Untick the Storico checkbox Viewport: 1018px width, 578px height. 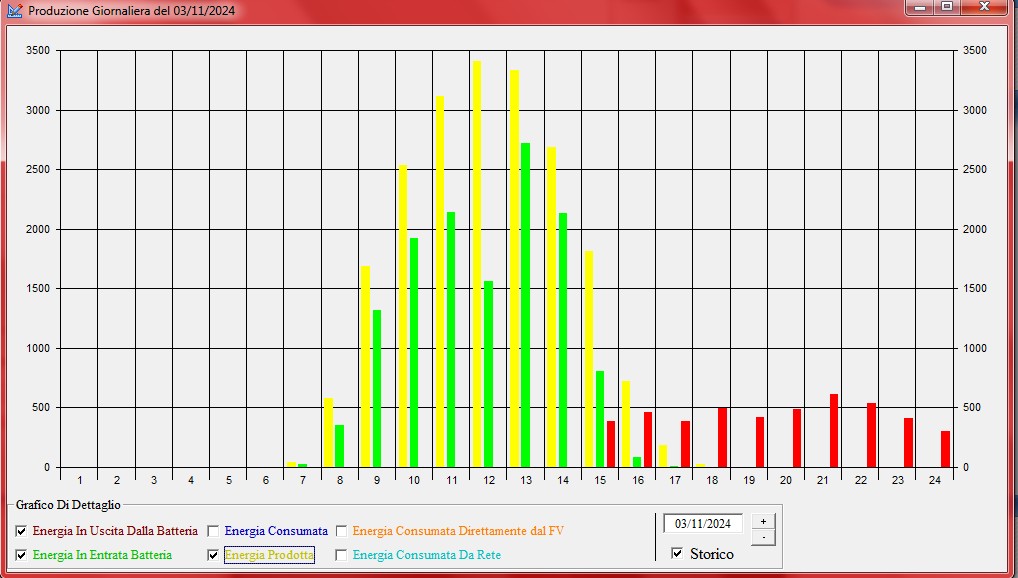point(677,553)
